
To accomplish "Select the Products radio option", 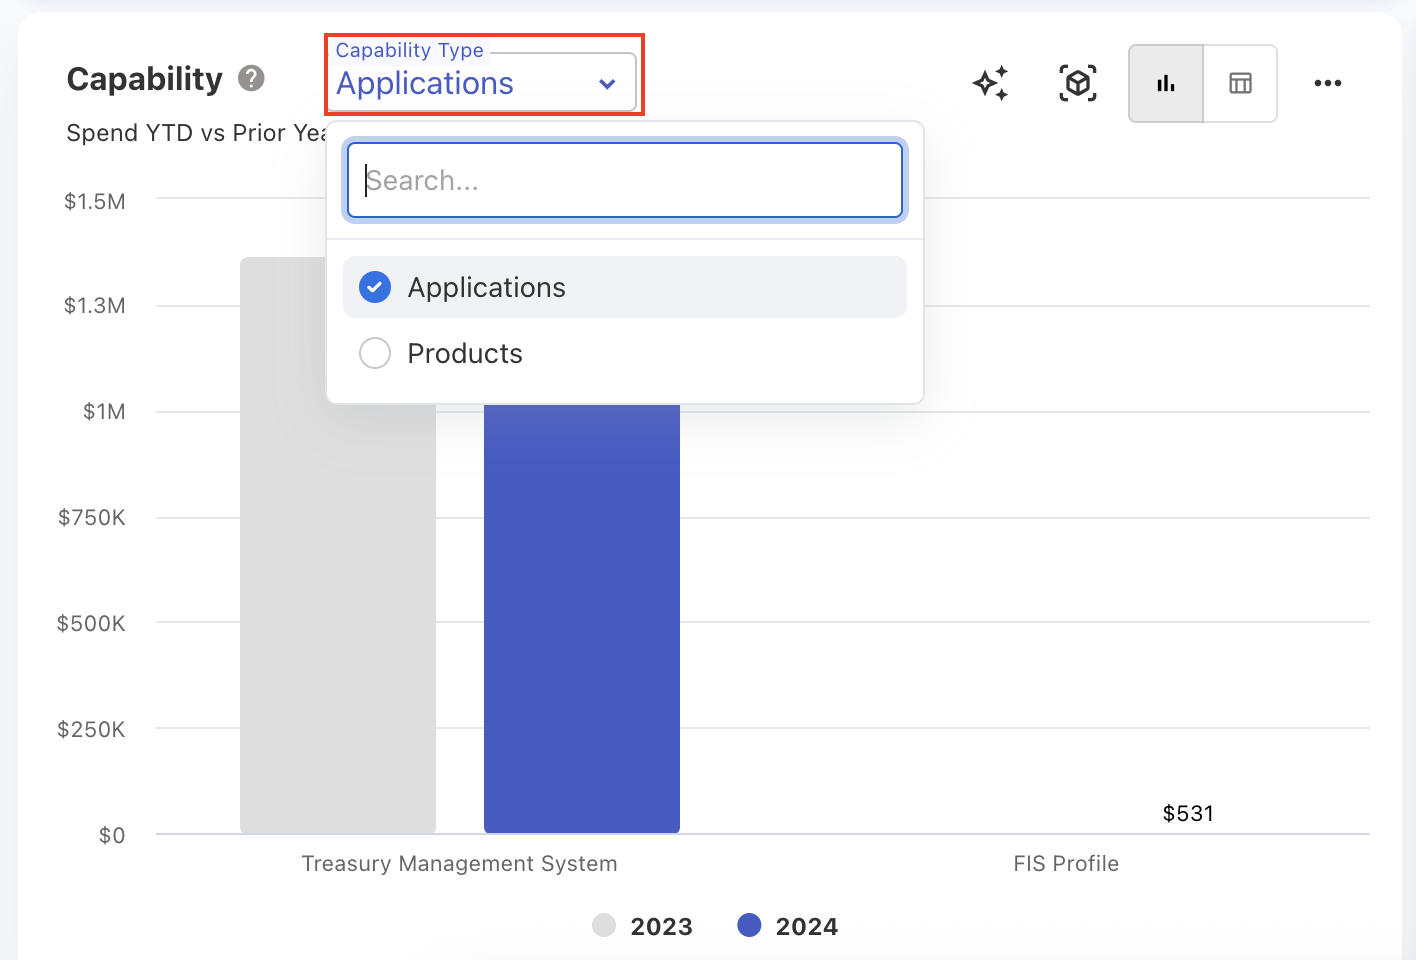I will (375, 353).
